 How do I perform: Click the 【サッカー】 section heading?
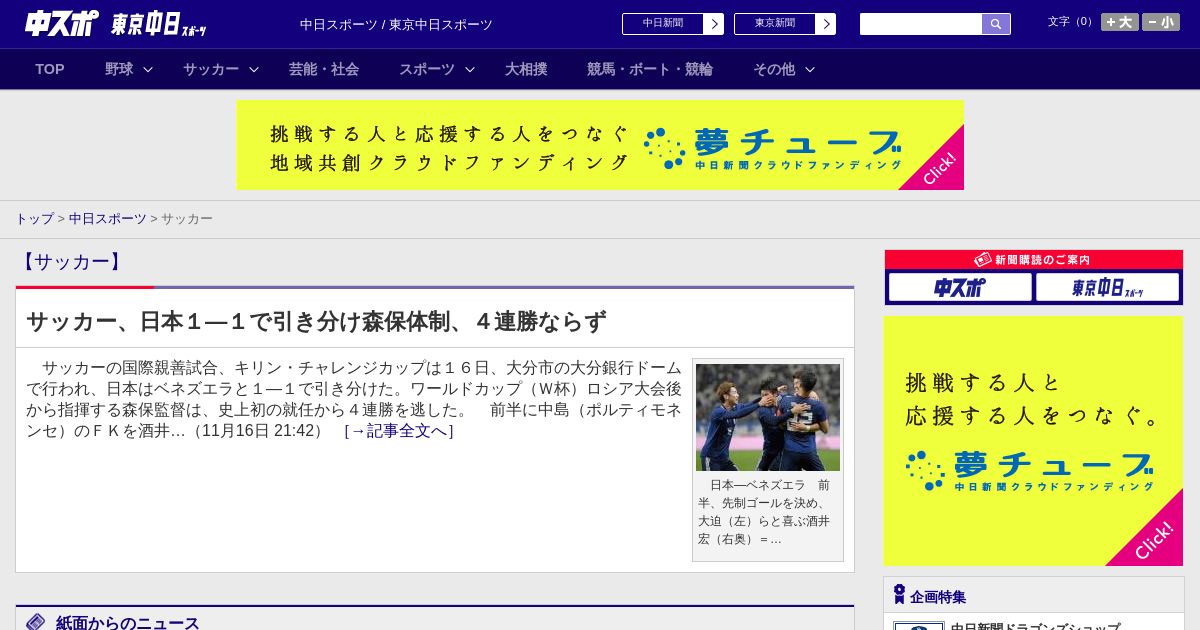click(x=71, y=262)
